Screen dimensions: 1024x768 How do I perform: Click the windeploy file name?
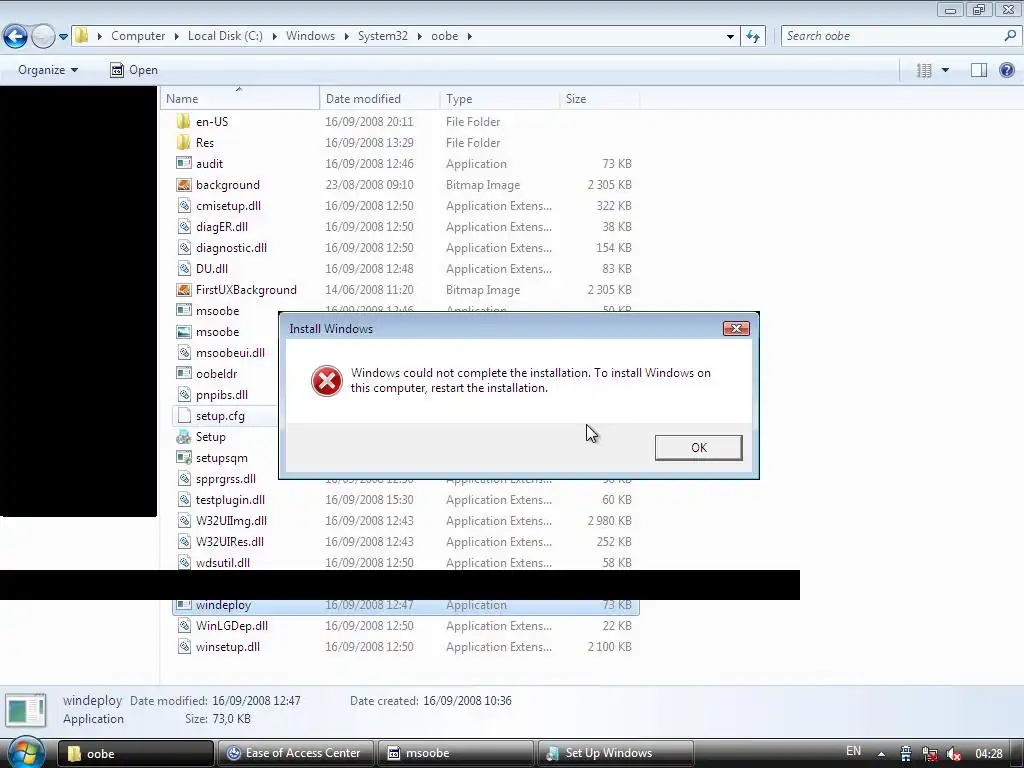pyautogui.click(x=223, y=605)
